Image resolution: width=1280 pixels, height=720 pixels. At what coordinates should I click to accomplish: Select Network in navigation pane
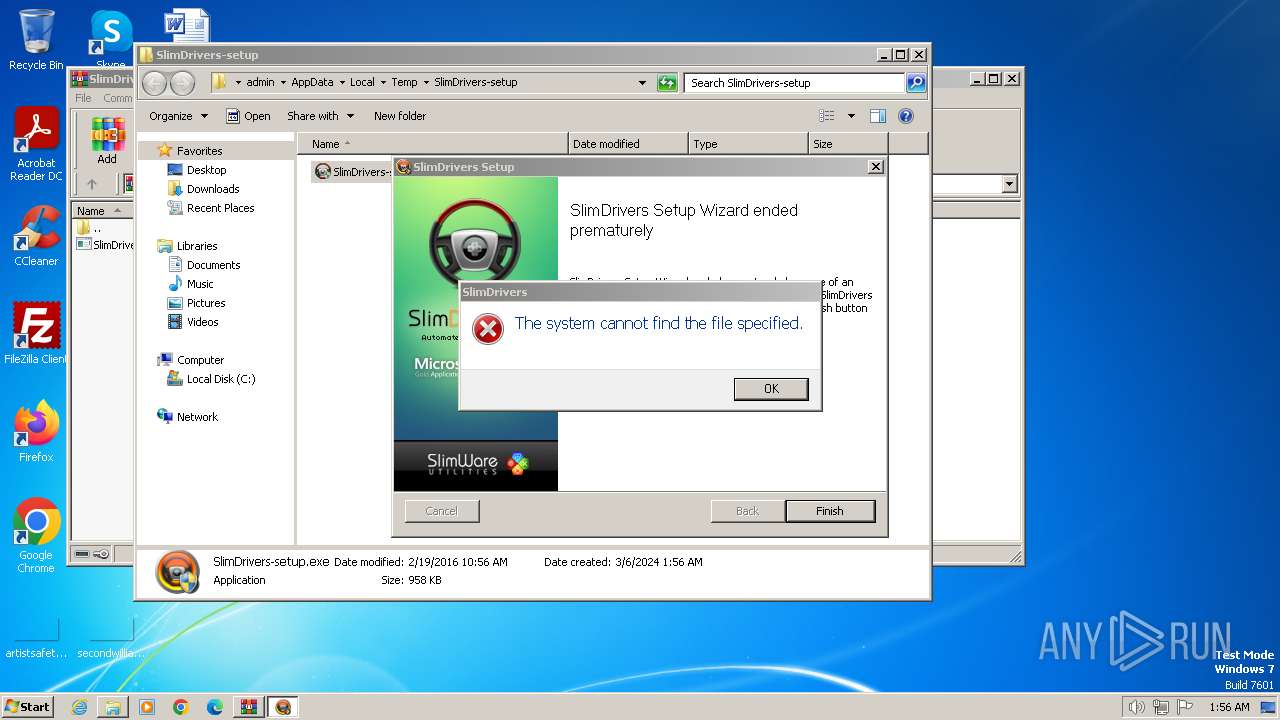pyautogui.click(x=197, y=417)
